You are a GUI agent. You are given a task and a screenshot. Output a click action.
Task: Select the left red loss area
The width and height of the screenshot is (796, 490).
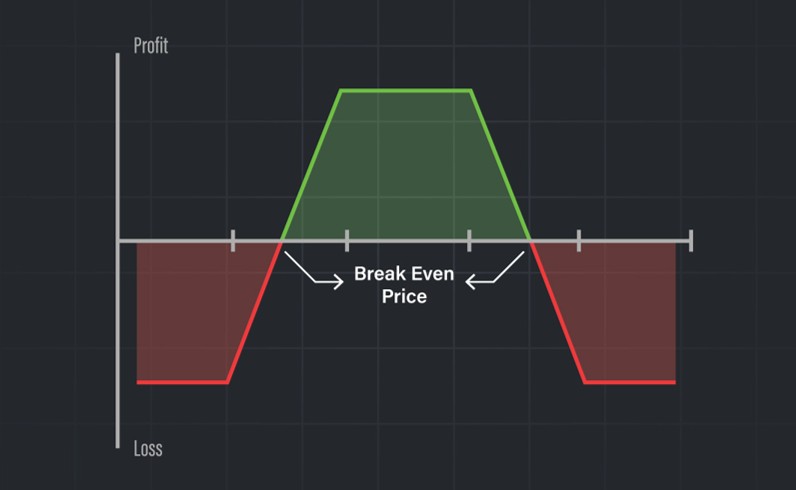click(190, 310)
